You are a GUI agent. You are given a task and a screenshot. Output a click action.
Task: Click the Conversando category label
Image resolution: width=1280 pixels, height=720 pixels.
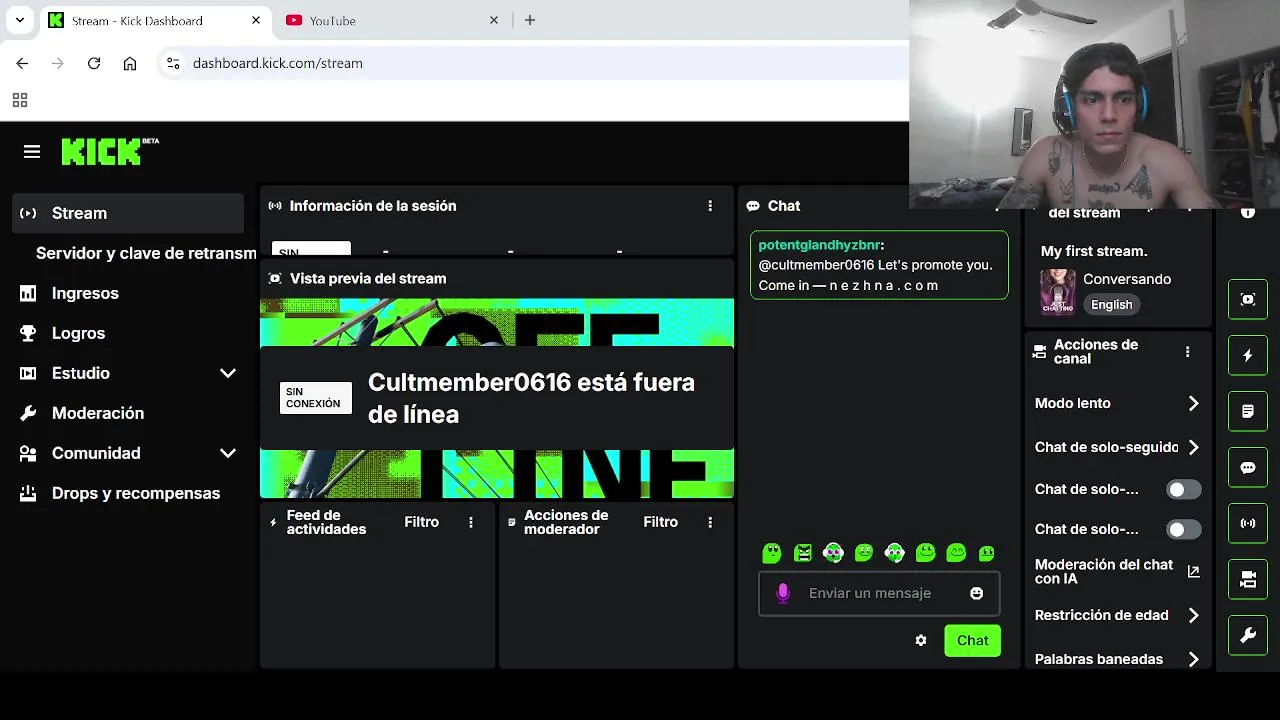[x=1127, y=279]
